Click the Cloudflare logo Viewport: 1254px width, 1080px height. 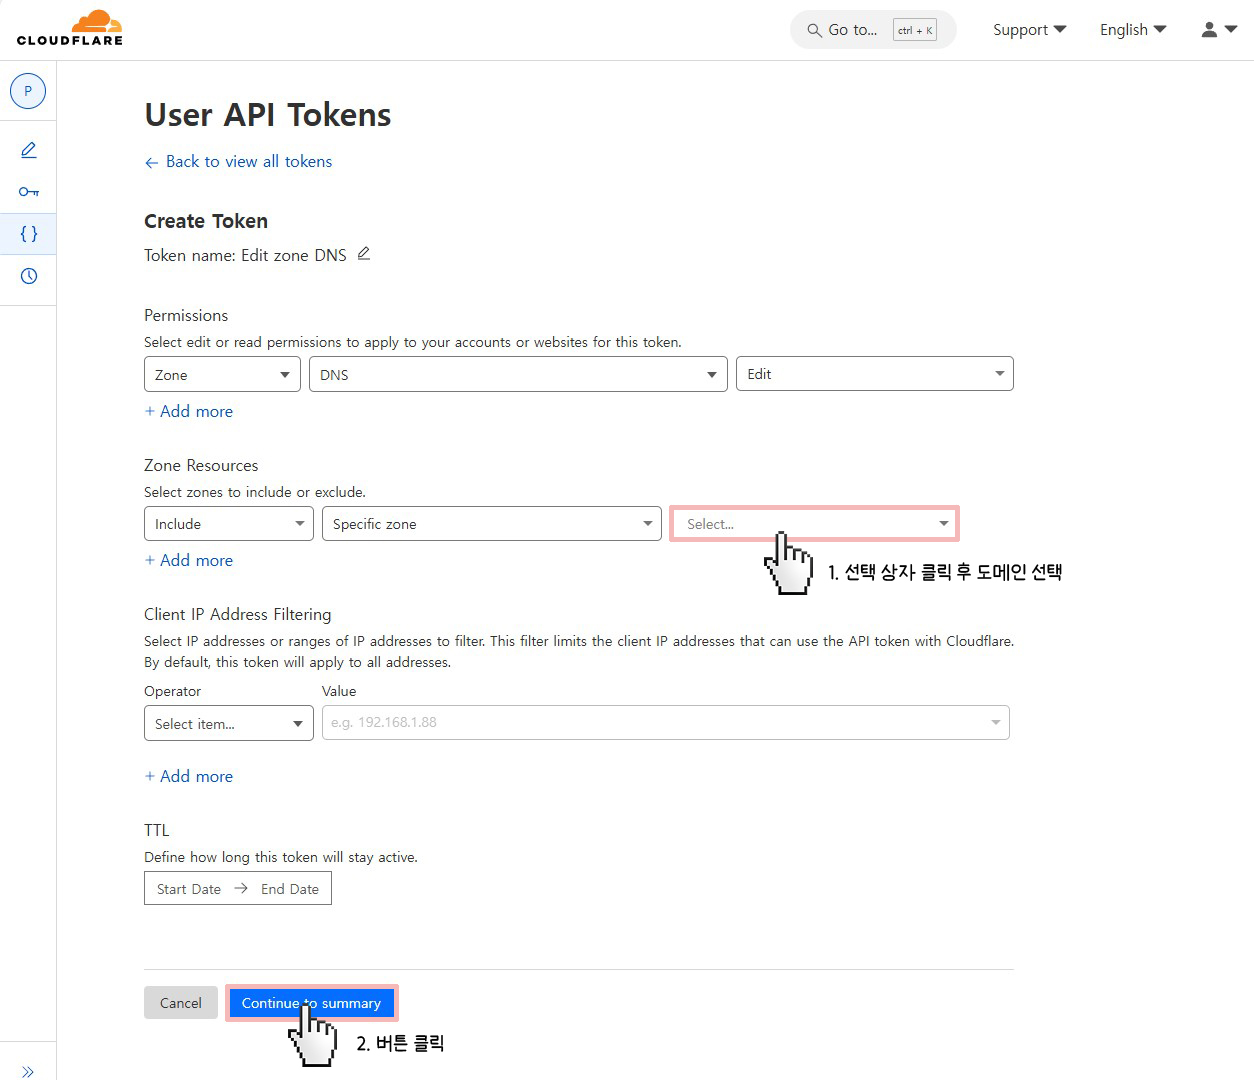pyautogui.click(x=69, y=28)
